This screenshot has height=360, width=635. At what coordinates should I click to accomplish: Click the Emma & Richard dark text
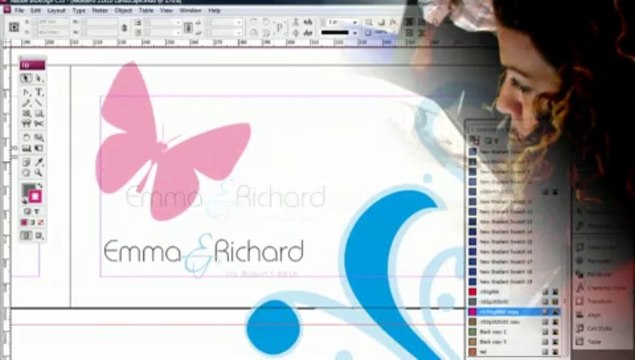(204, 252)
